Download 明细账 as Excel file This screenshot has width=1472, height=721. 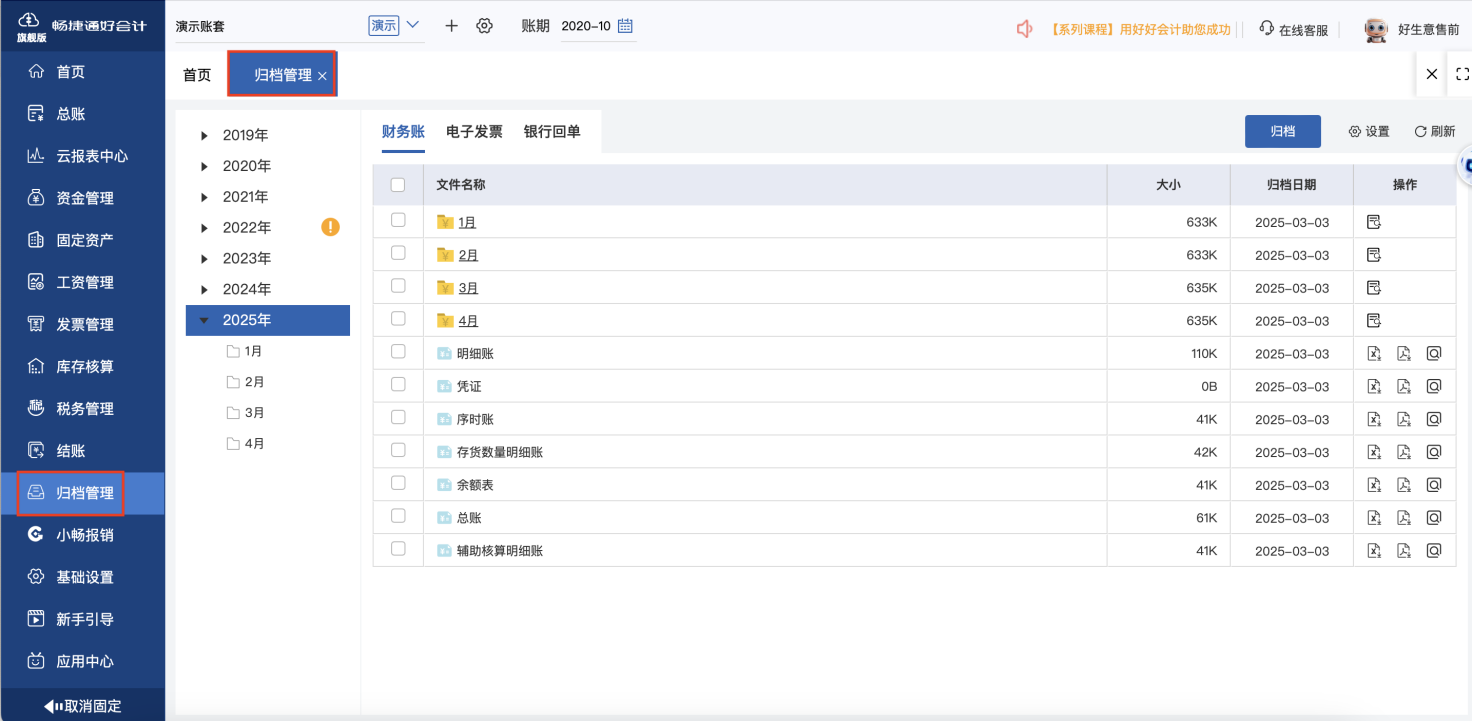click(x=1374, y=353)
